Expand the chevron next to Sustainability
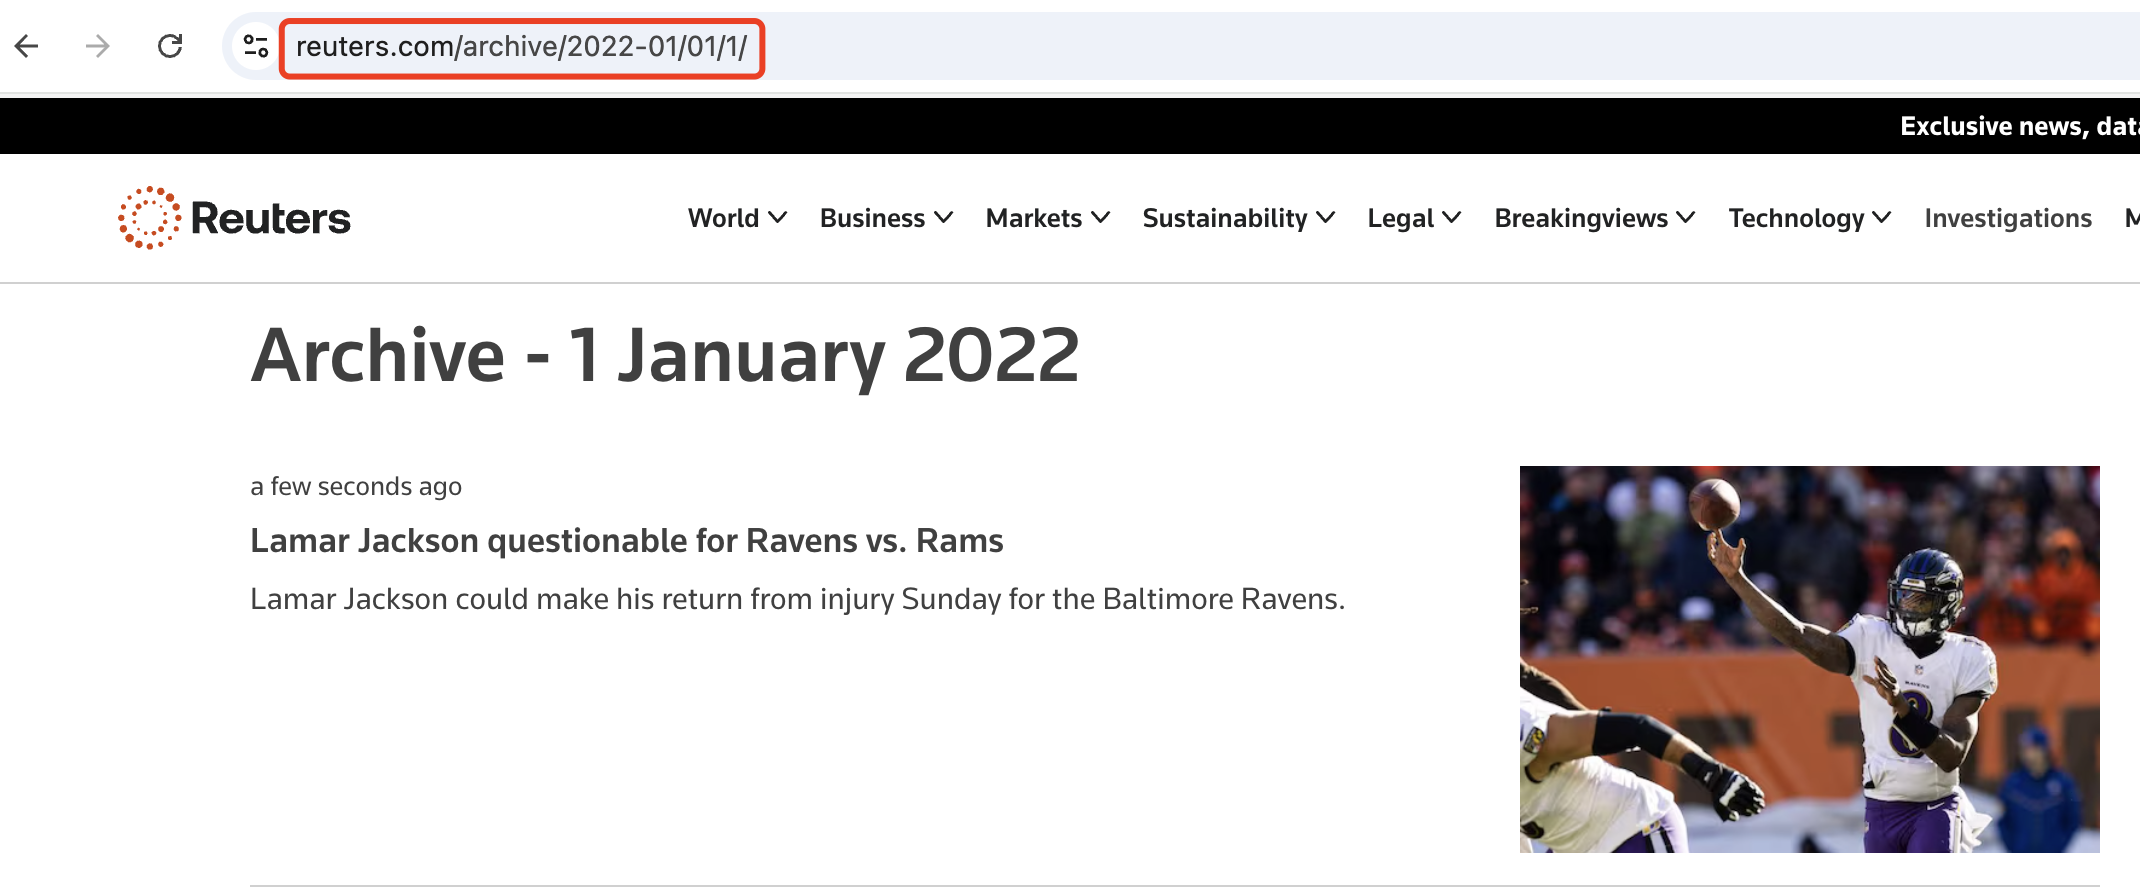This screenshot has height=896, width=2140. pos(1325,218)
